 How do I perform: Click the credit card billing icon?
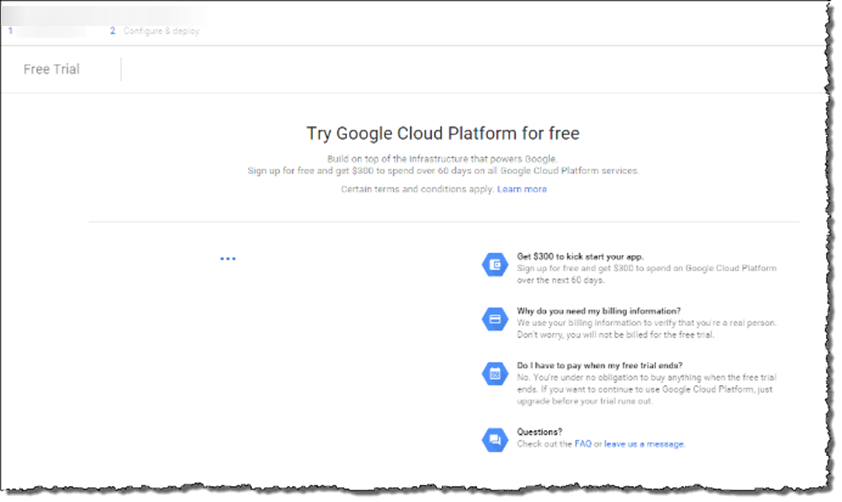pyautogui.click(x=494, y=319)
